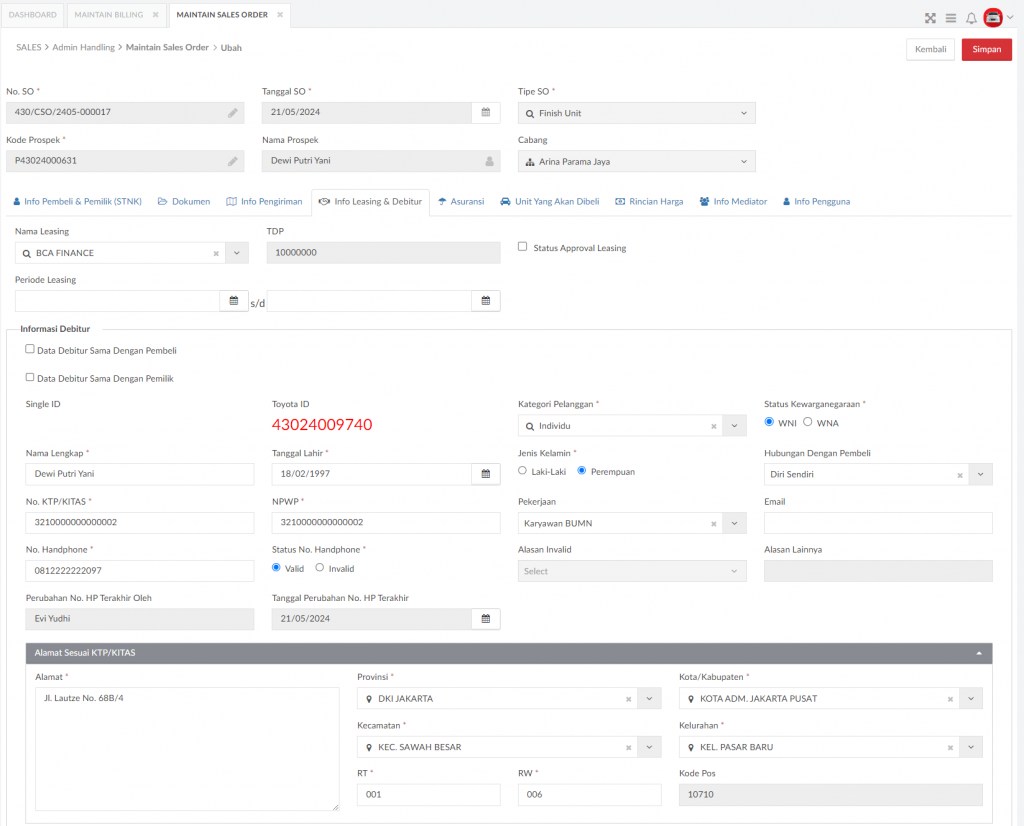This screenshot has width=1024, height=826.
Task: Open Tanggal Perubahan No. HP calendar icon
Action: click(486, 619)
